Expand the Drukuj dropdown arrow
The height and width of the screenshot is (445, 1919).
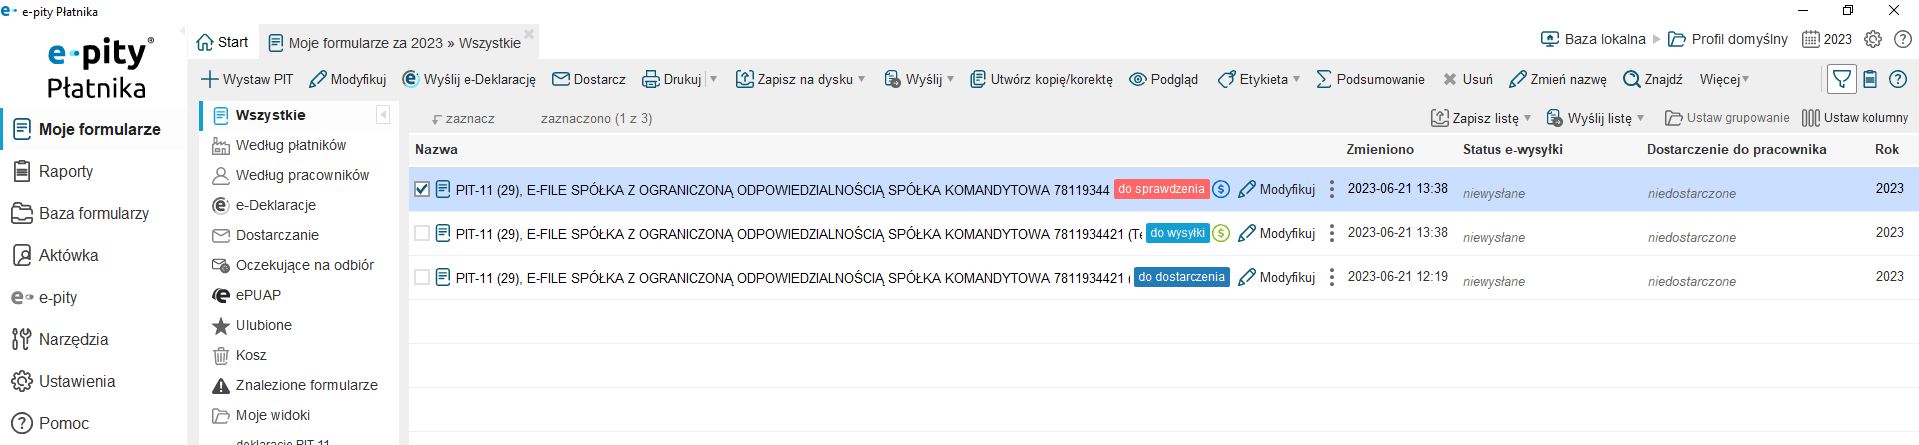pyautogui.click(x=714, y=79)
